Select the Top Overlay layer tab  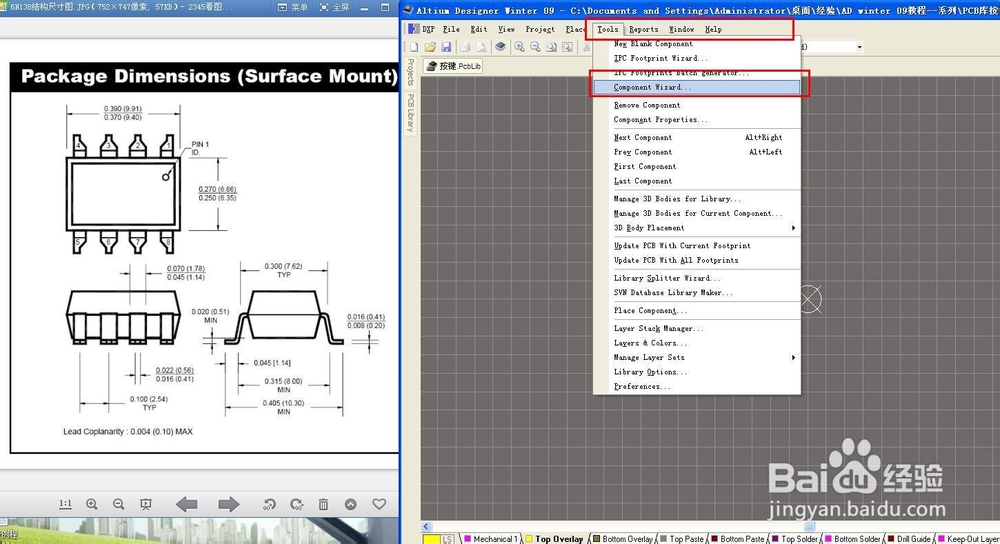[555, 539]
